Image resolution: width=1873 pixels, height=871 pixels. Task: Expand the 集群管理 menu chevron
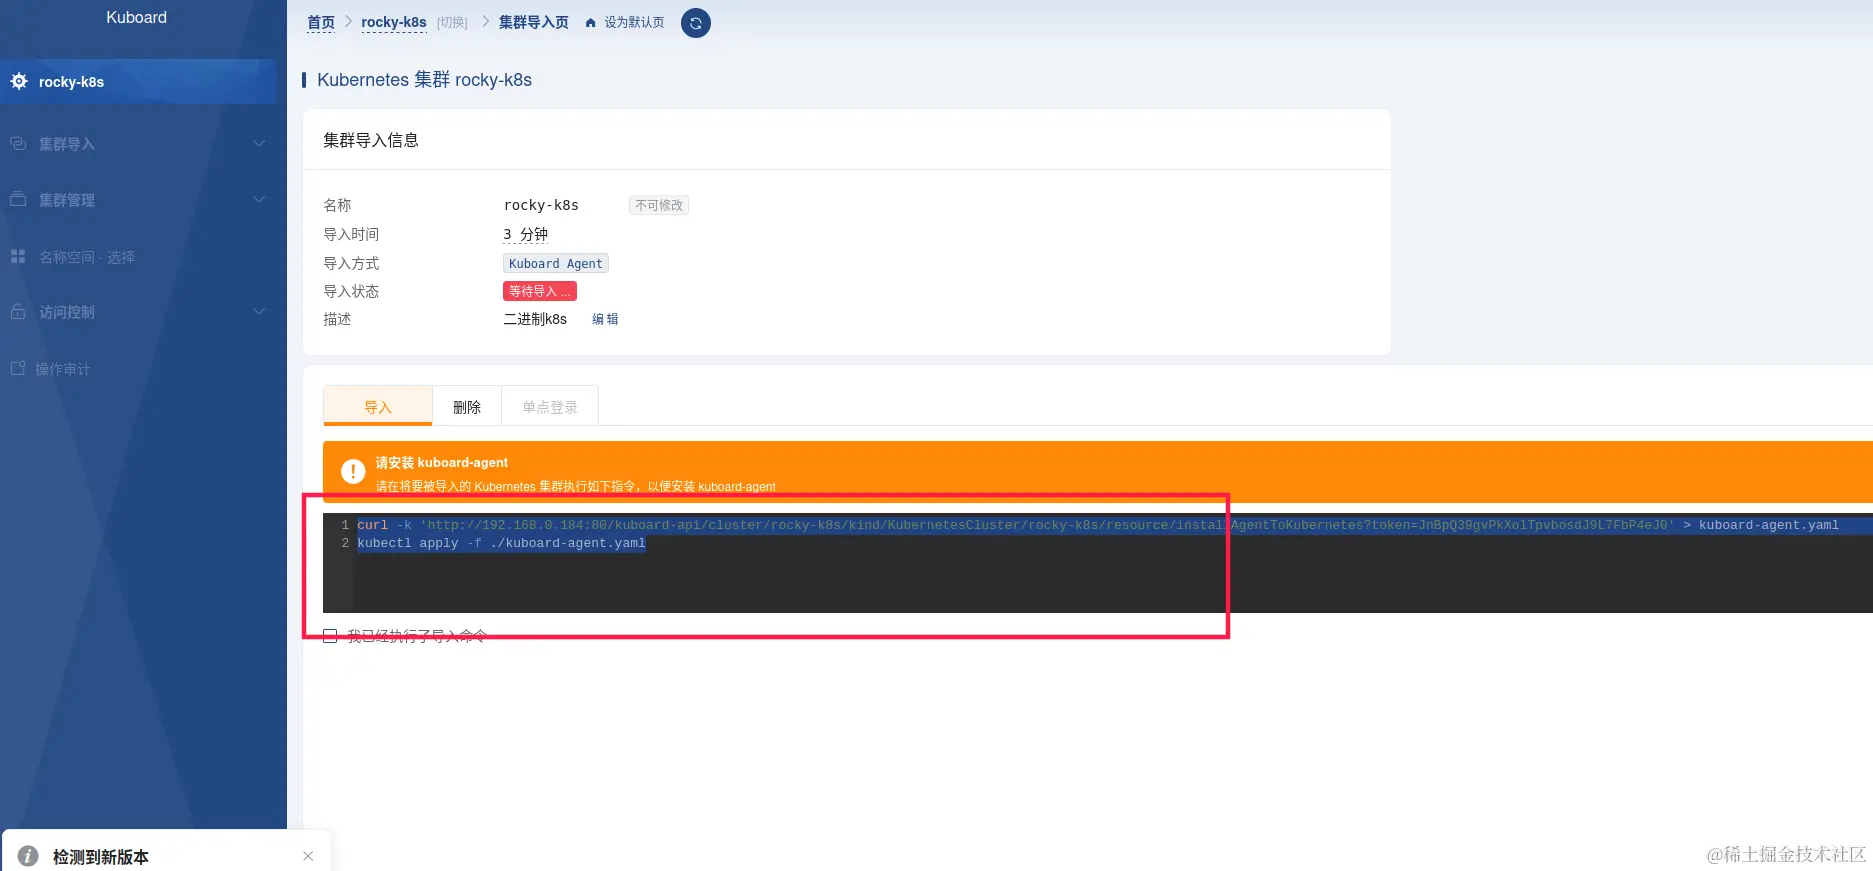click(260, 199)
